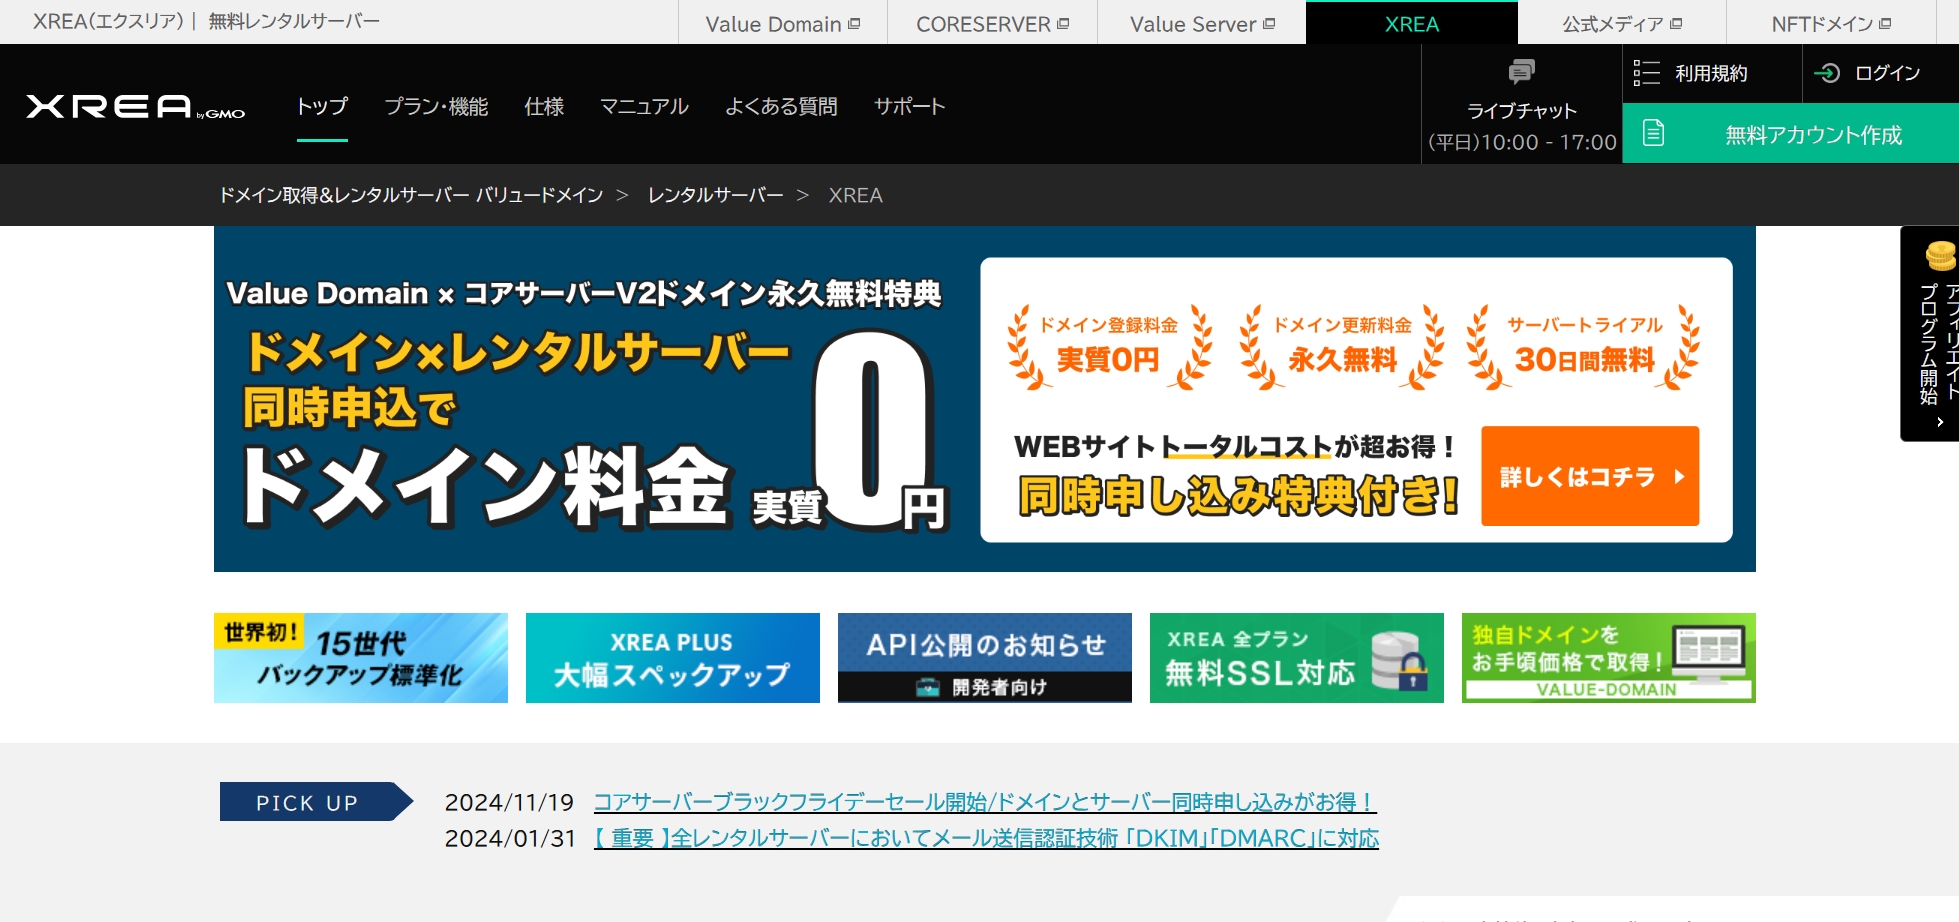The image size is (1959, 922).
Task: Click the API公開のお知らせ banner
Action: coord(985,658)
